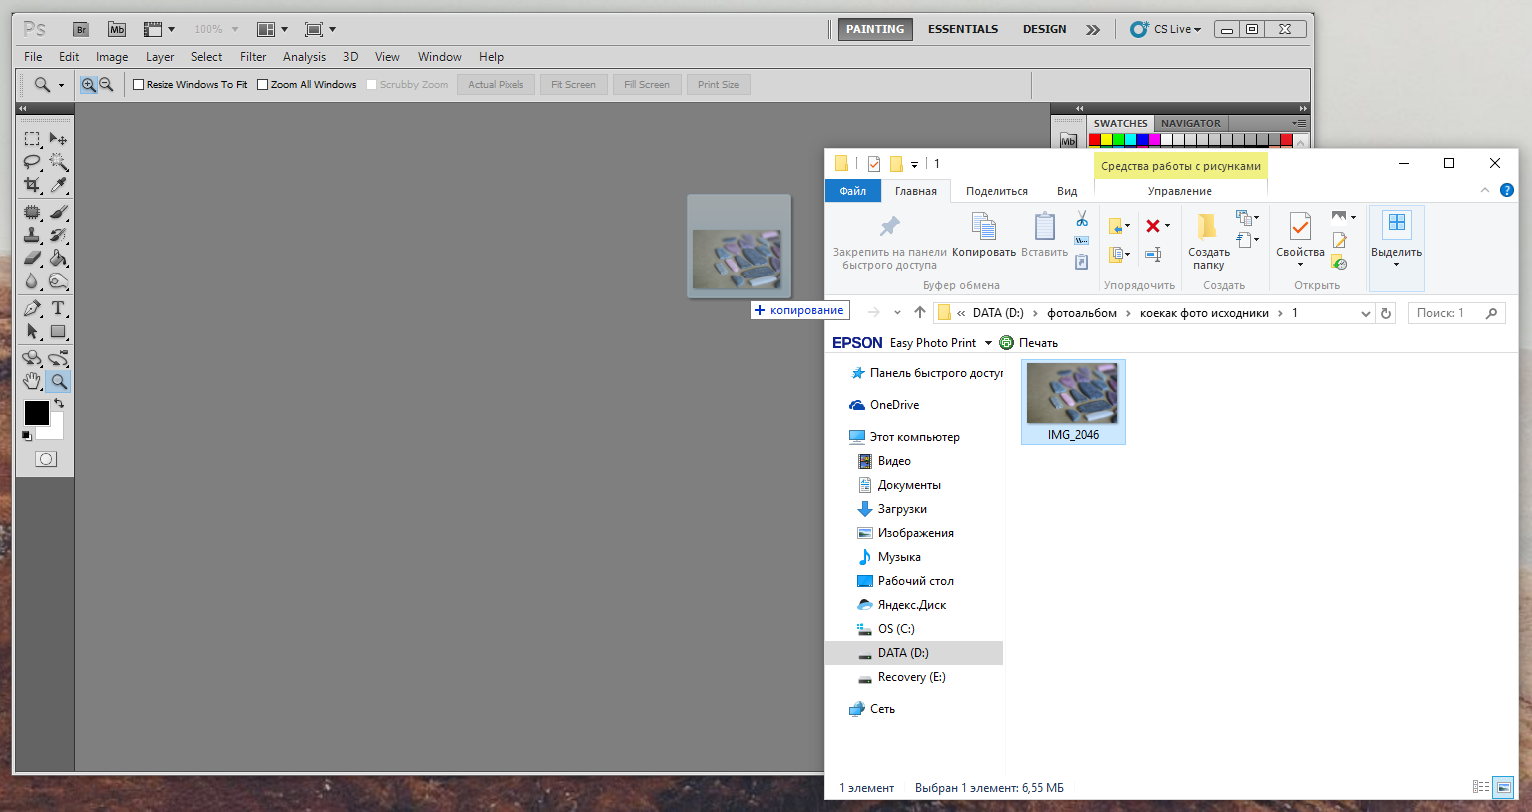
Task: Select the Patch healing tool
Action: coord(32,212)
